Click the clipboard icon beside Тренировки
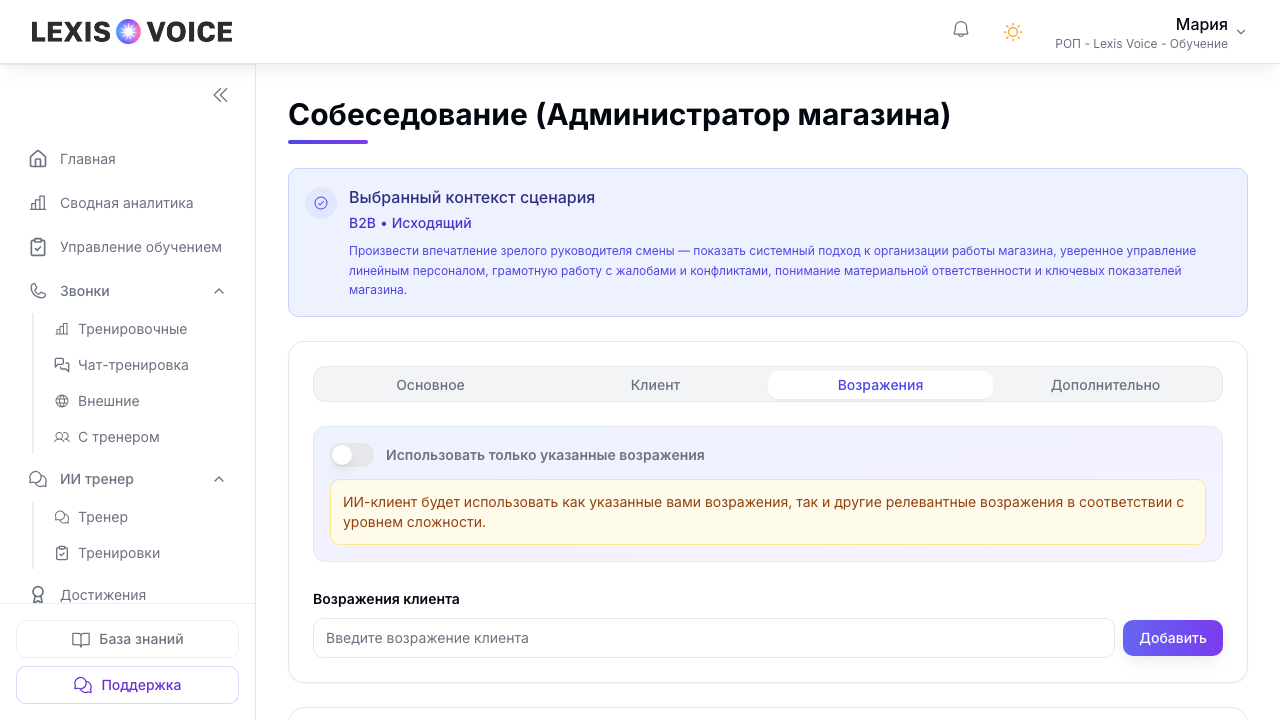This screenshot has width=1280, height=720. pos(62,553)
